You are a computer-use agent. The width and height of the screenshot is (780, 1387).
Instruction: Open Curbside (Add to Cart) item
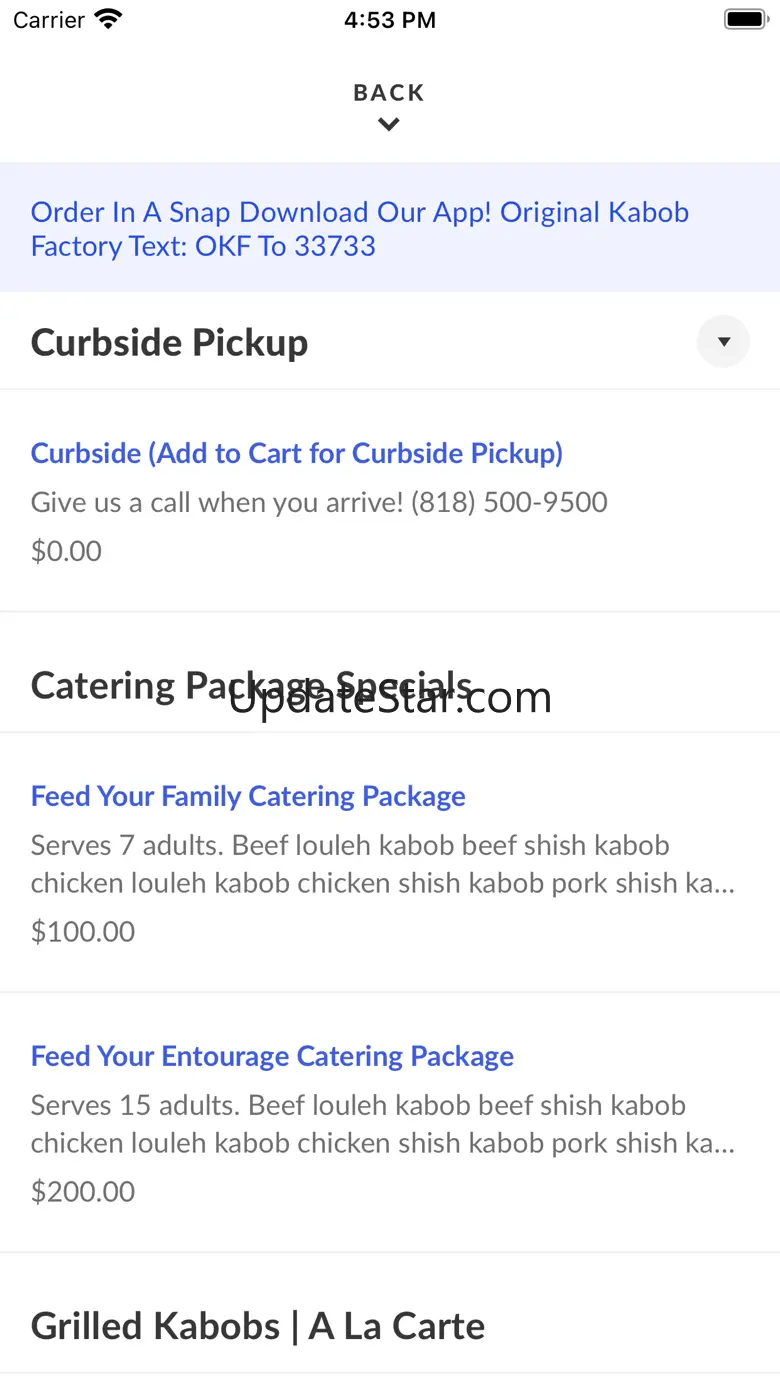click(x=297, y=453)
